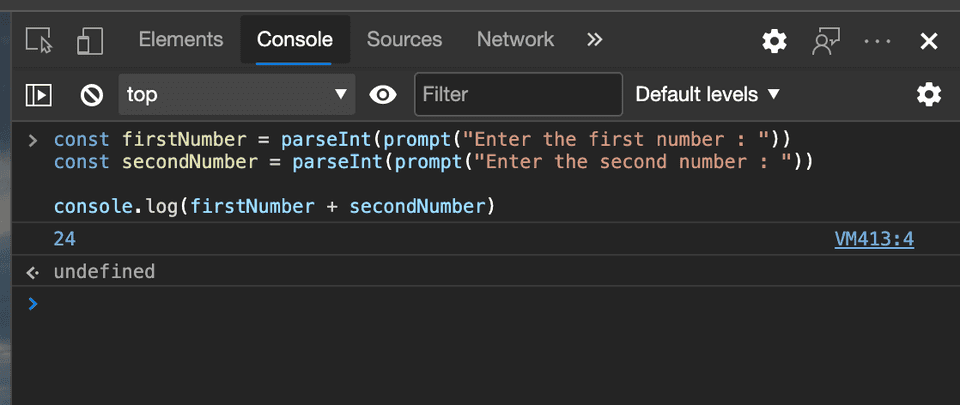Toggle live expression eye icon
The width and height of the screenshot is (960, 405).
382,95
